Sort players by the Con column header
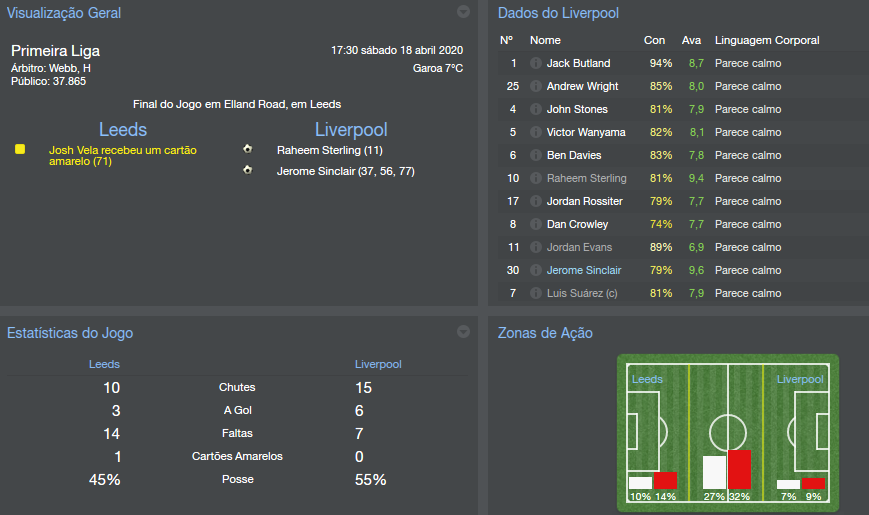The height and width of the screenshot is (515, 869). pyautogui.click(x=654, y=40)
